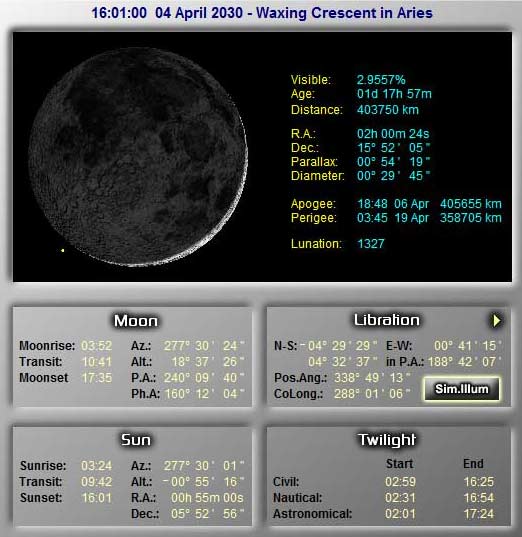Select the Astronomical twilight end time
The height and width of the screenshot is (537, 522).
pyautogui.click(x=478, y=514)
